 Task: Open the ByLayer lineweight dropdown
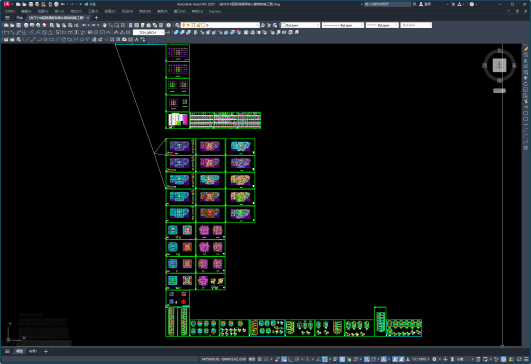point(382,25)
